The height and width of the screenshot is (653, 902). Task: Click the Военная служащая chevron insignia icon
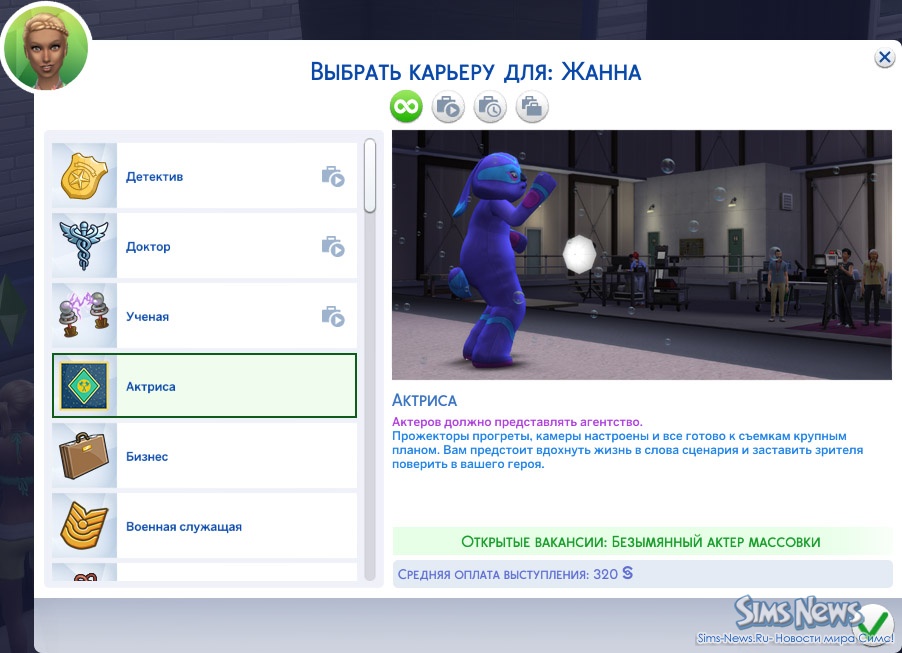pyautogui.click(x=85, y=527)
